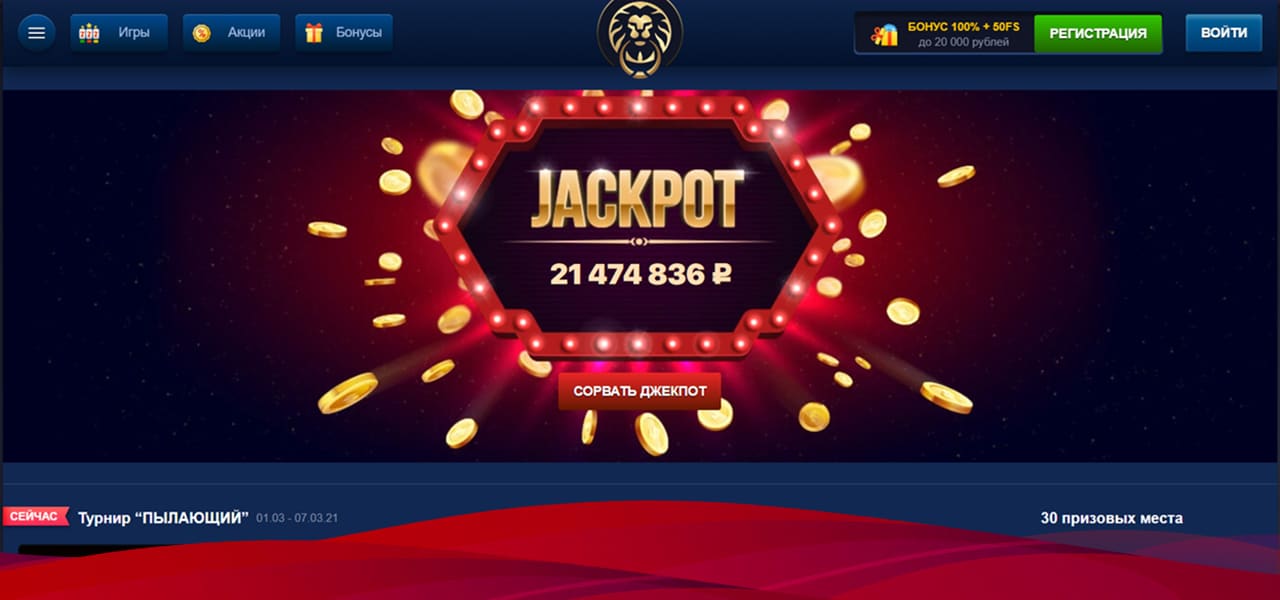Click the gift box icon beside Бонусы

point(314,33)
